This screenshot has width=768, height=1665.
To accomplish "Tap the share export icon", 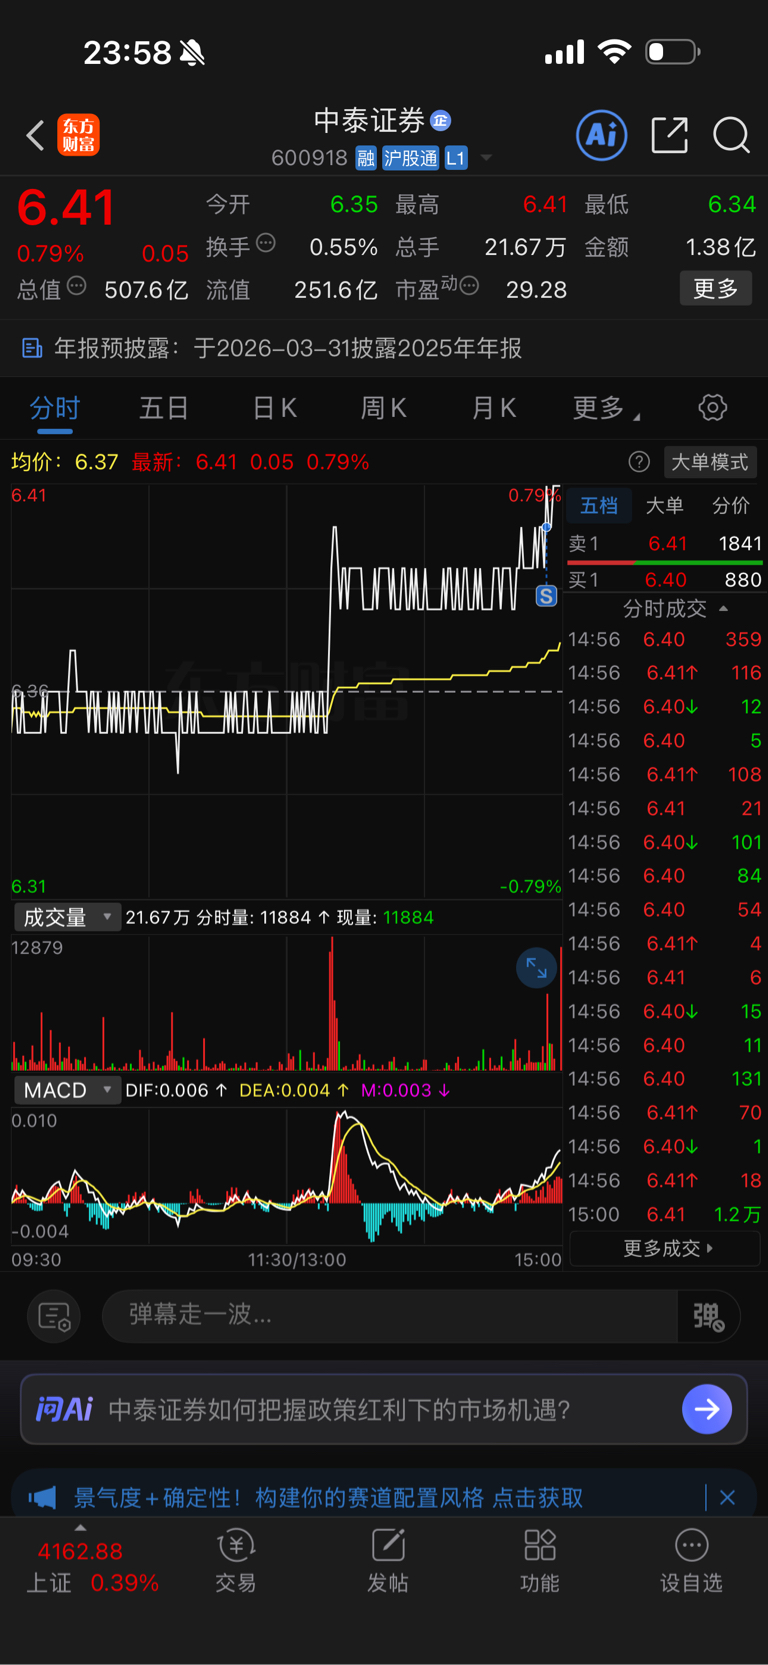I will (669, 135).
